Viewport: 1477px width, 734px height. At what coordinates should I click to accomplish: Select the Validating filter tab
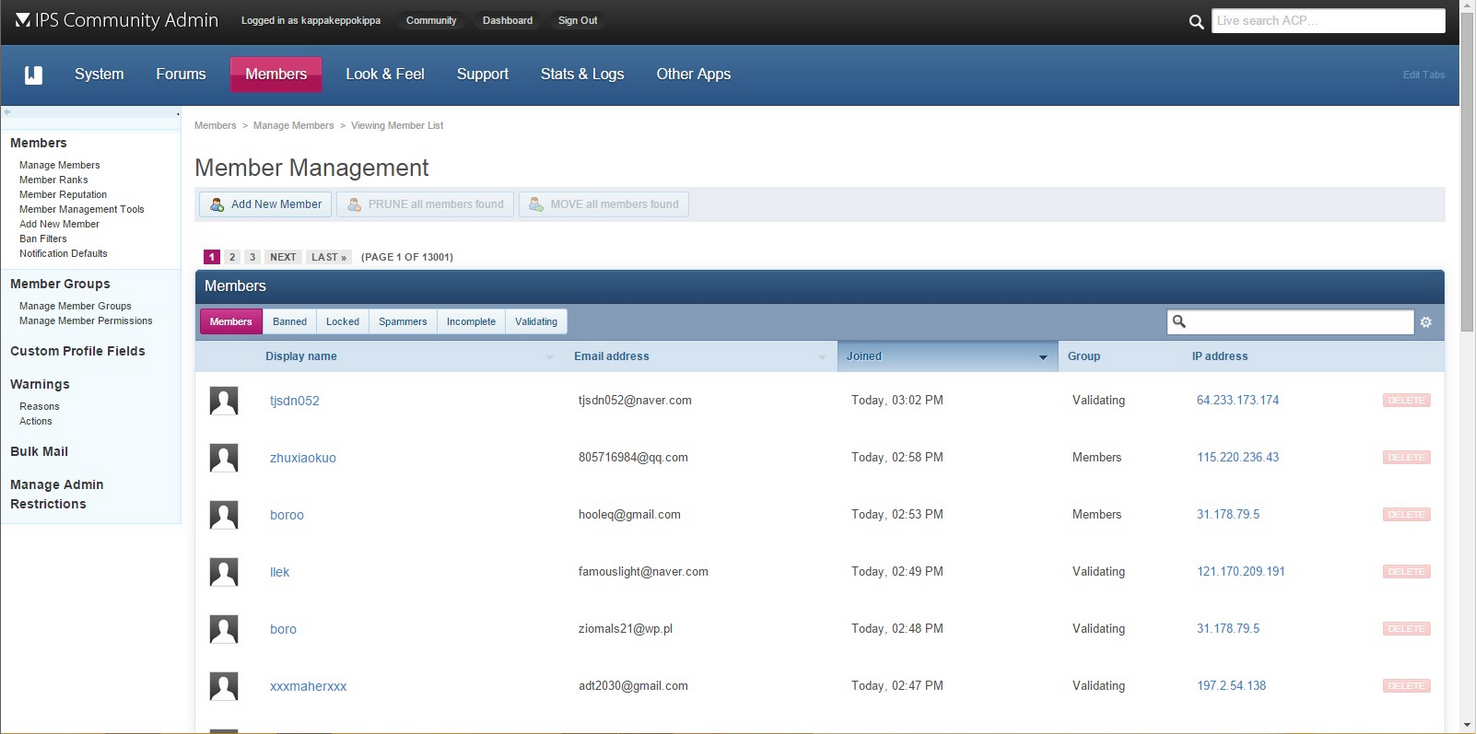coord(536,322)
